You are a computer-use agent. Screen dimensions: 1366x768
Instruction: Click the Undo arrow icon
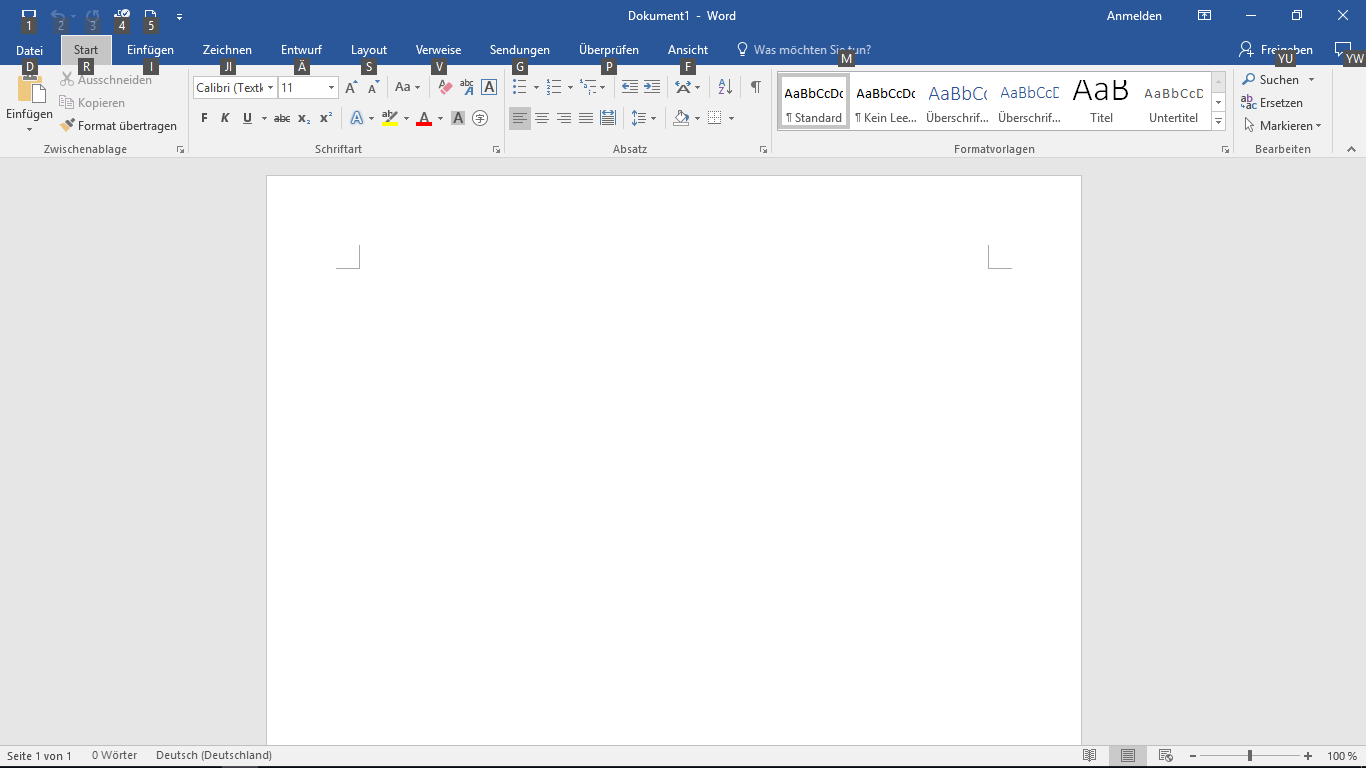tap(57, 16)
